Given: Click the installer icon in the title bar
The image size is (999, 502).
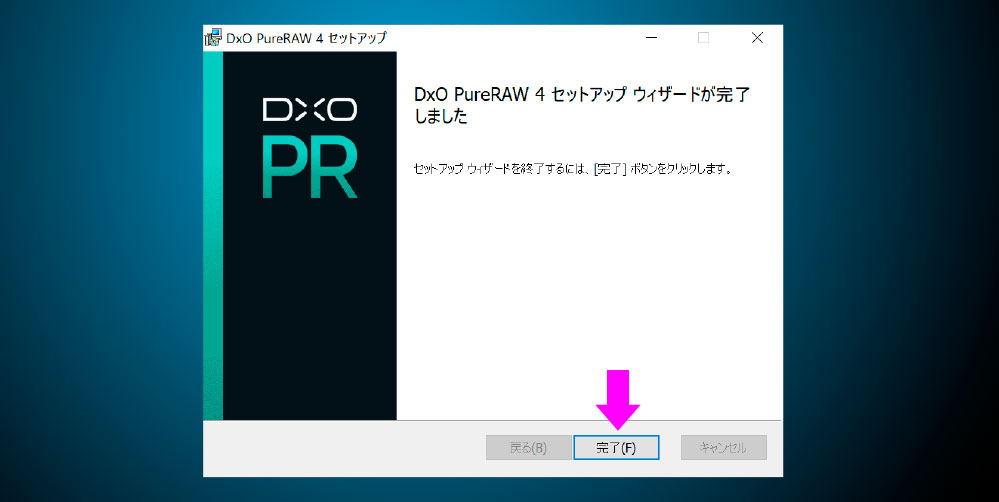Looking at the screenshot, I should tap(213, 38).
